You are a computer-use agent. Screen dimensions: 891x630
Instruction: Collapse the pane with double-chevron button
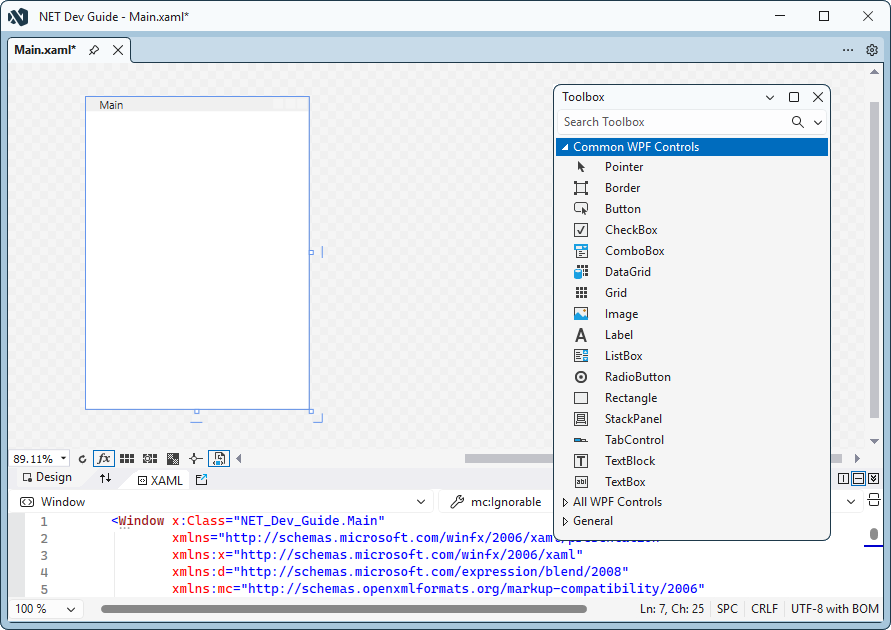pos(874,479)
